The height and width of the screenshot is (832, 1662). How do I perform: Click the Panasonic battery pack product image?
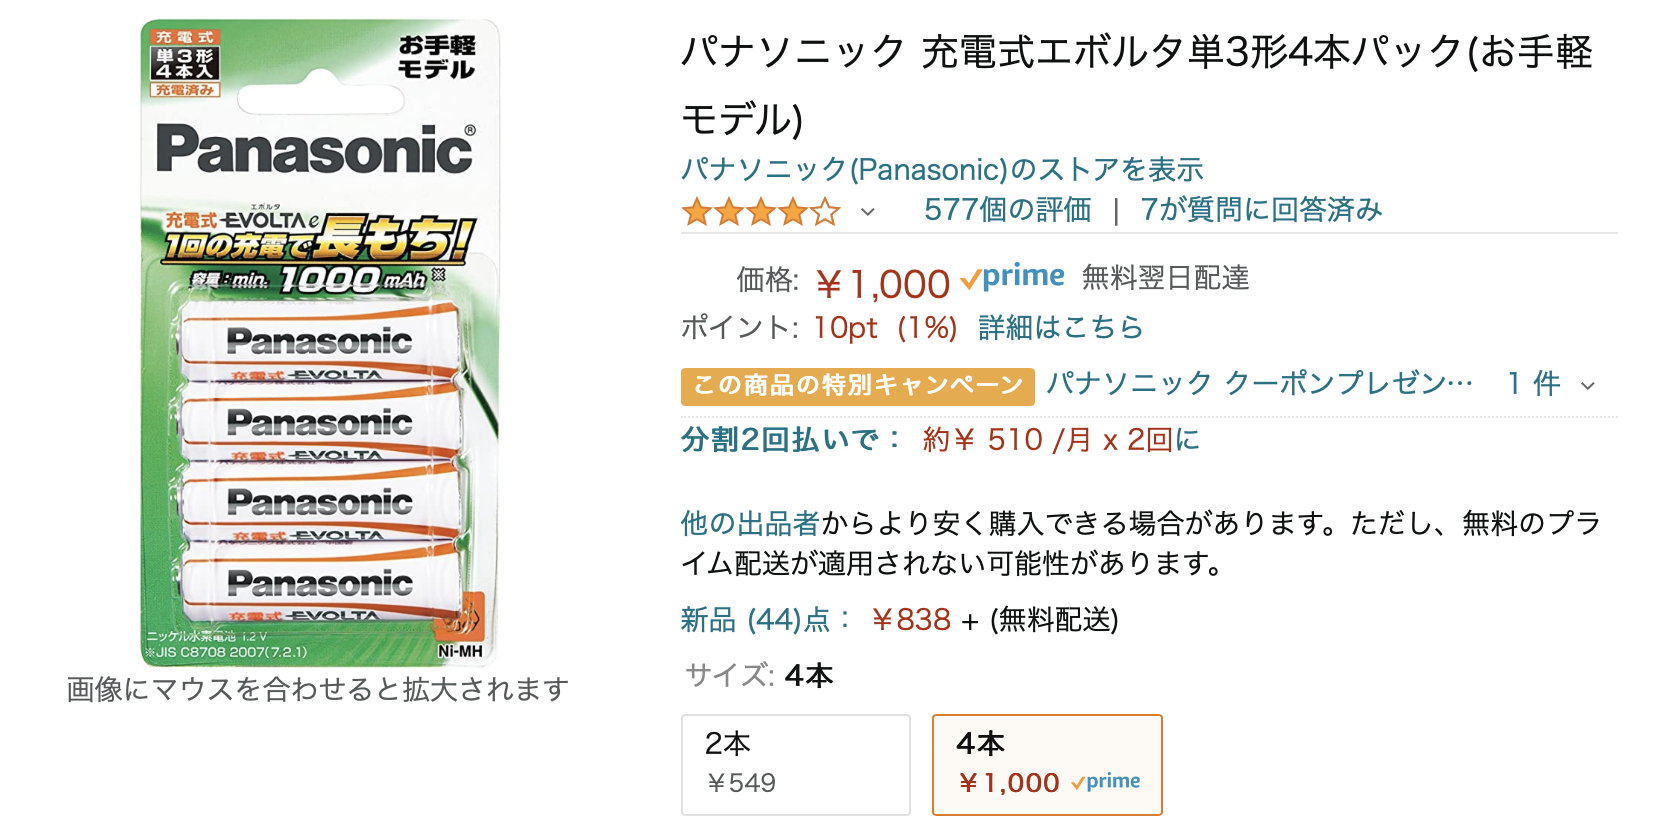click(x=319, y=342)
